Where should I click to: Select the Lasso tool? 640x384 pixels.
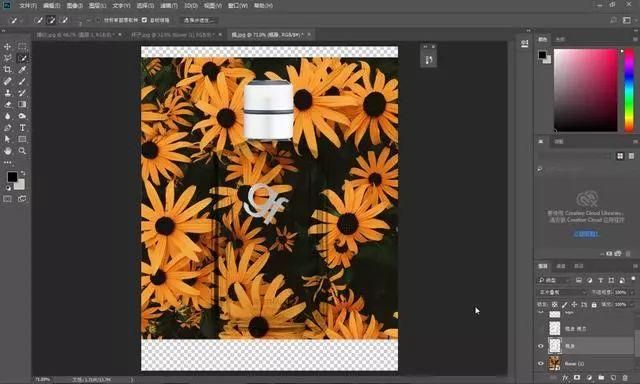(7, 58)
